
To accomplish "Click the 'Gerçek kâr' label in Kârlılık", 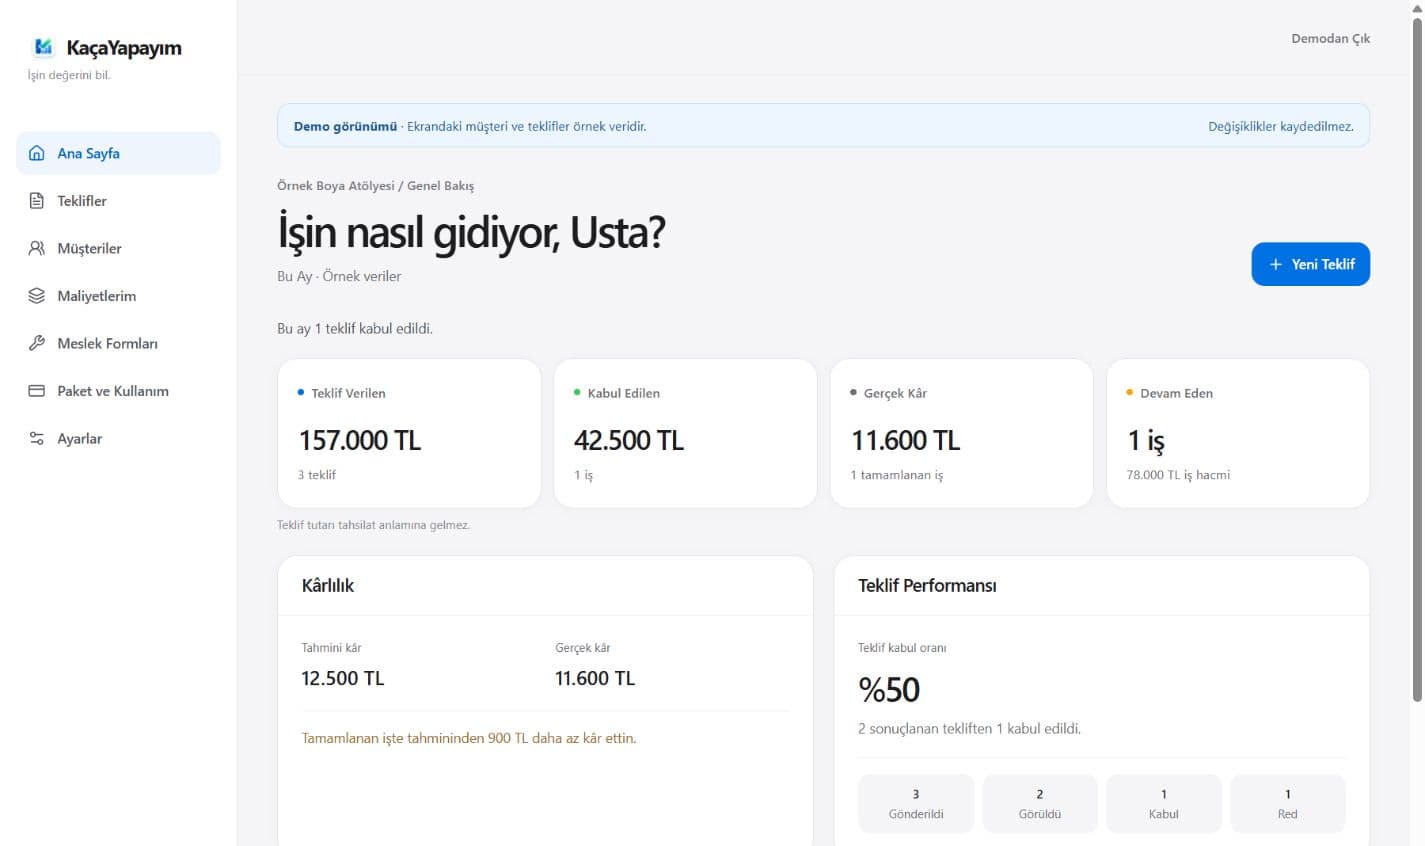I will 583,648.
